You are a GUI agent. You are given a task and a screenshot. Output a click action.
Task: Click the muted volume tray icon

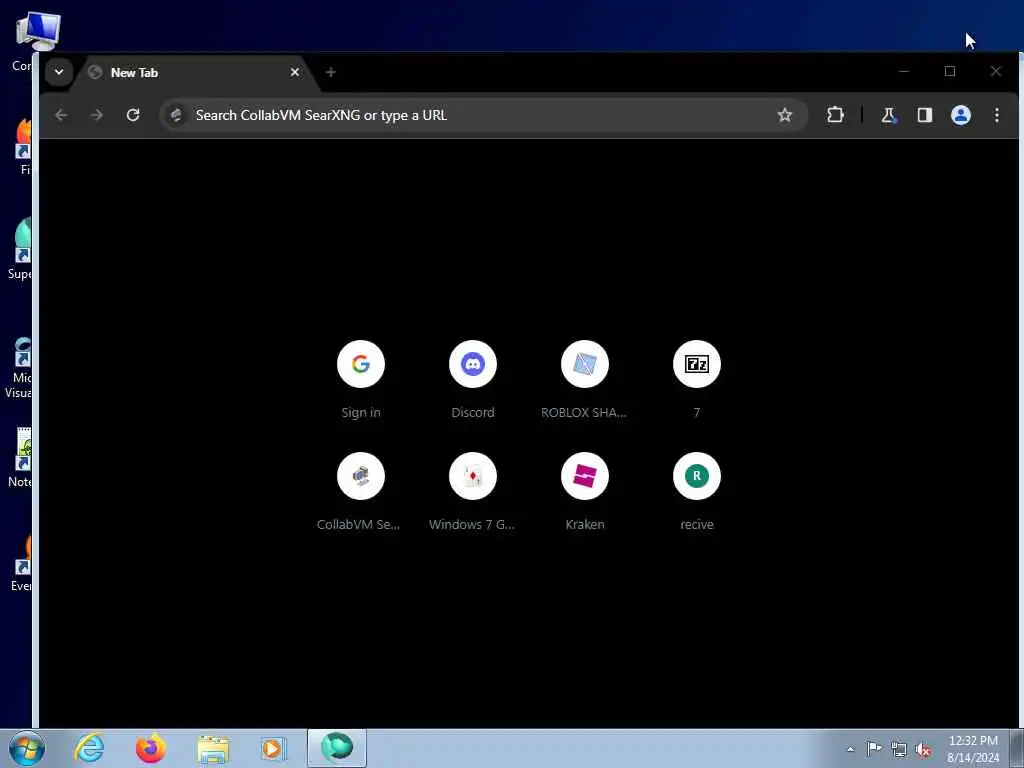pyautogui.click(x=923, y=749)
